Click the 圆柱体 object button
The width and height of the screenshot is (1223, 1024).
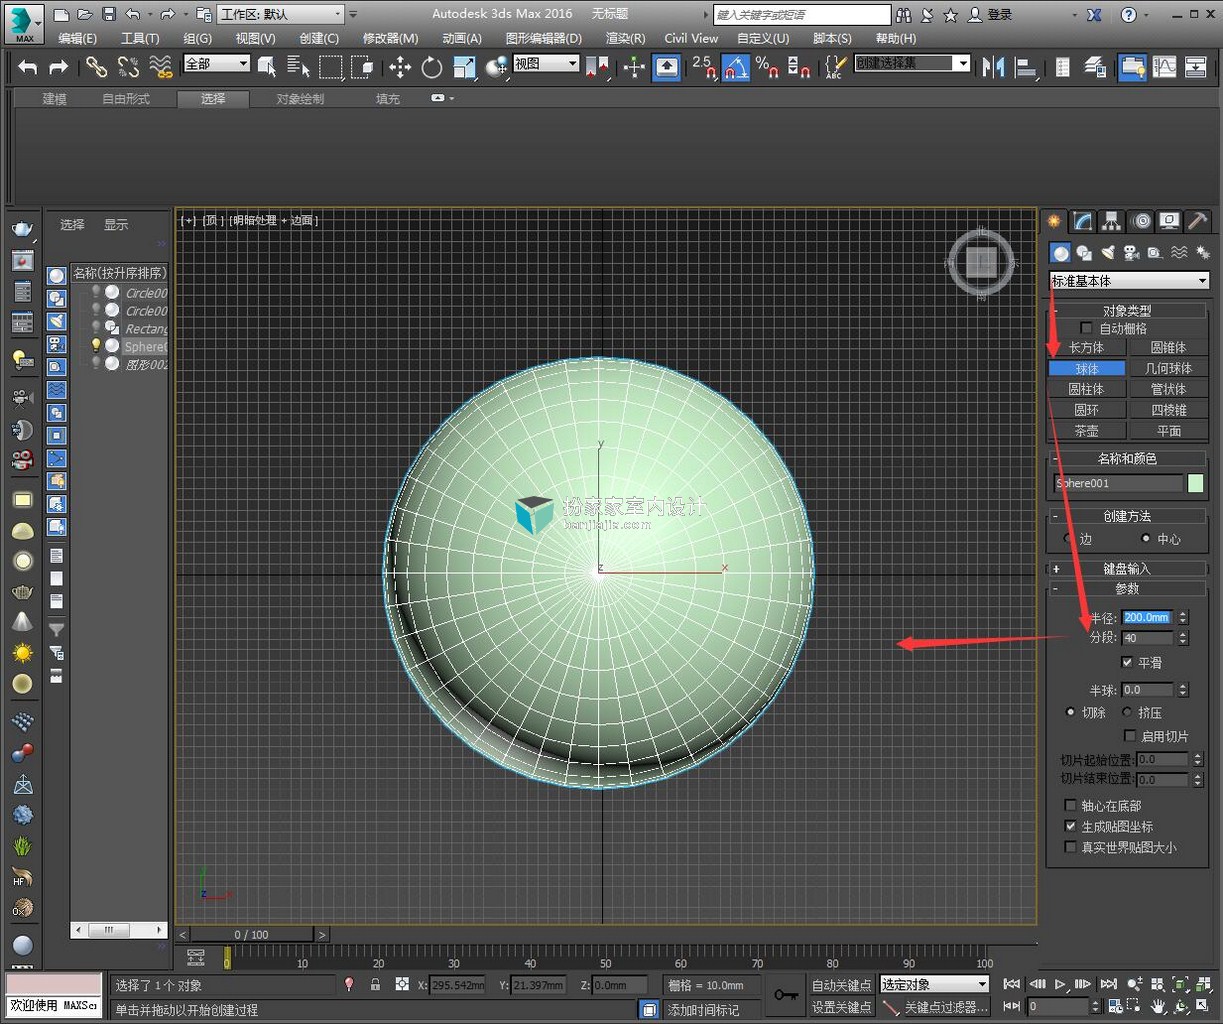tap(1086, 389)
